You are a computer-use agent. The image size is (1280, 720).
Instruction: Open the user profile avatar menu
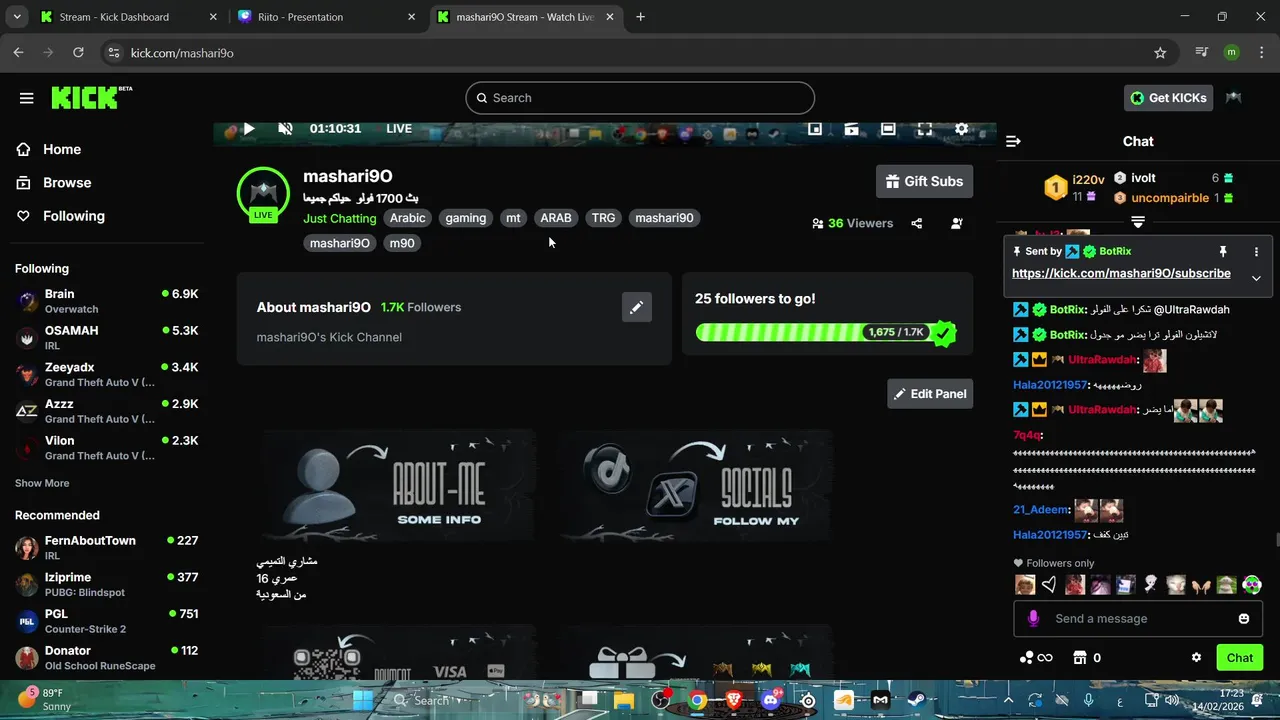pyautogui.click(x=1234, y=98)
